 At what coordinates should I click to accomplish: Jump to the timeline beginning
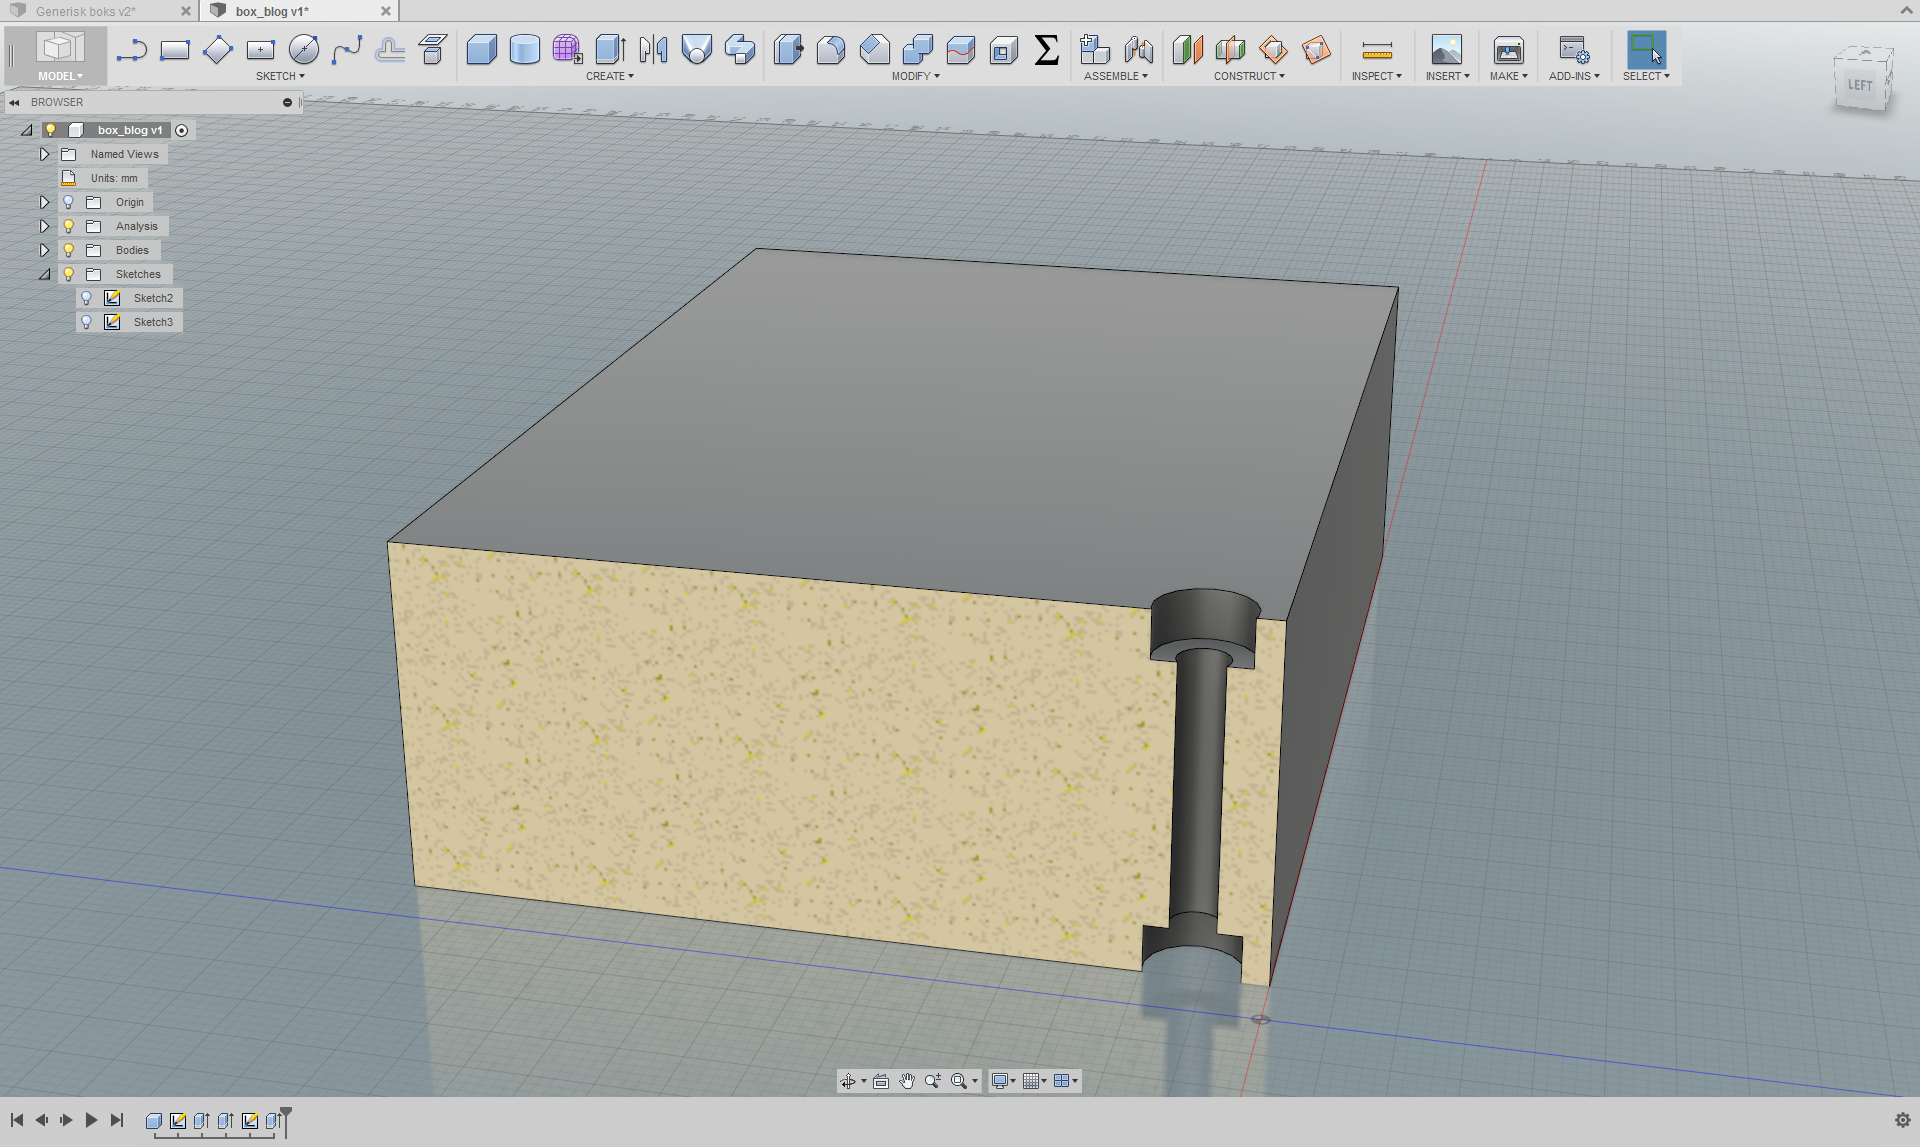point(17,1120)
